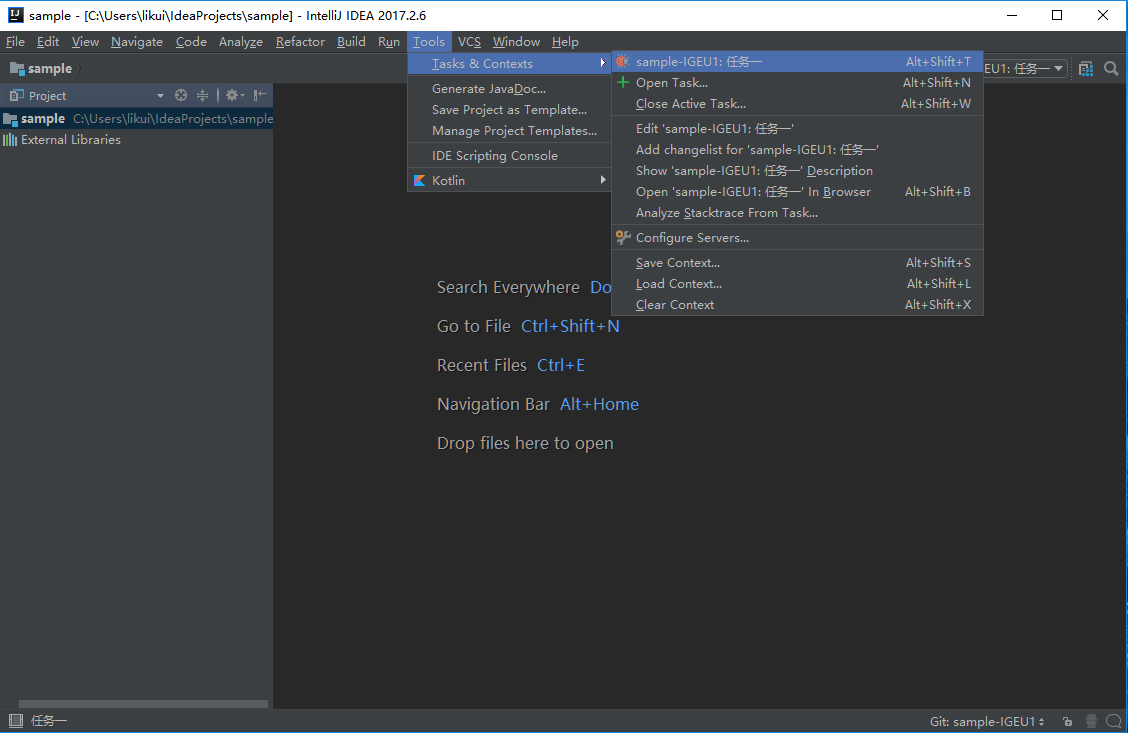Click the Project panel title label

(47, 95)
